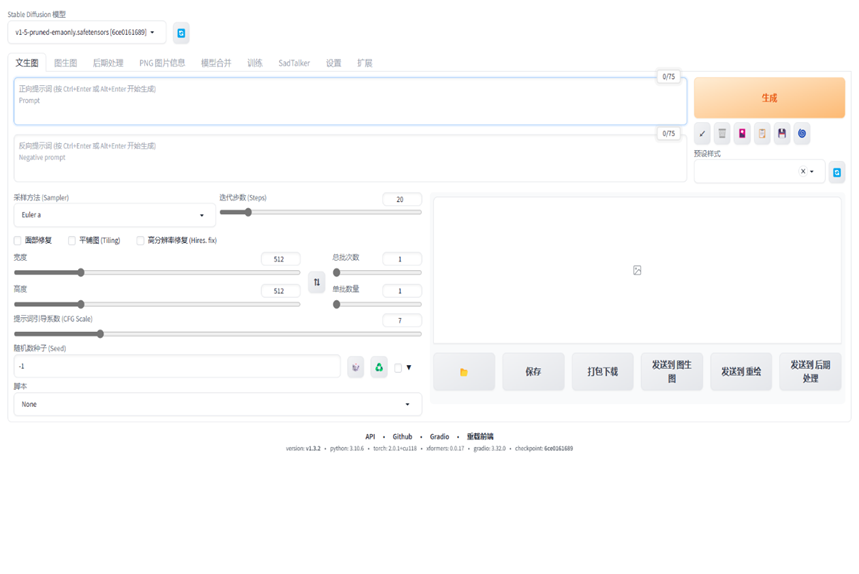The image size is (859, 574).
Task: Switch to the 后期处理 tab
Action: click(x=108, y=63)
